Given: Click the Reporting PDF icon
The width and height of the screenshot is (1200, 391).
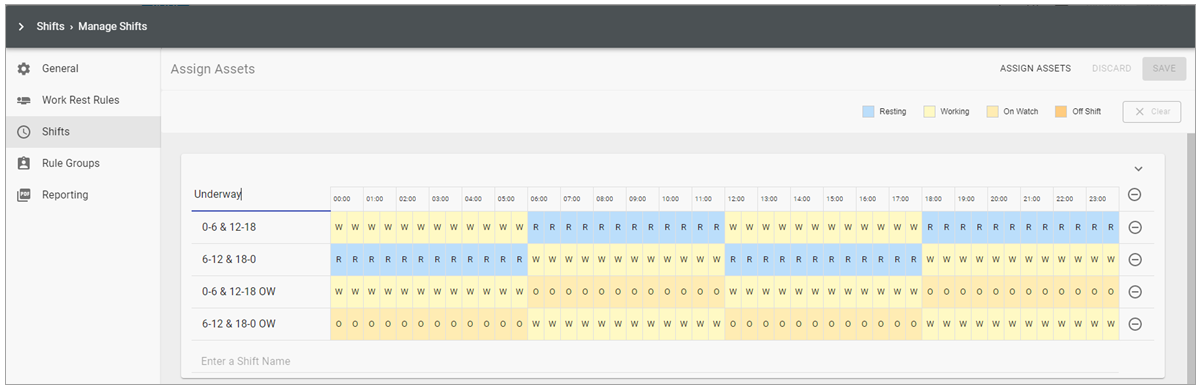Looking at the screenshot, I should click(24, 195).
